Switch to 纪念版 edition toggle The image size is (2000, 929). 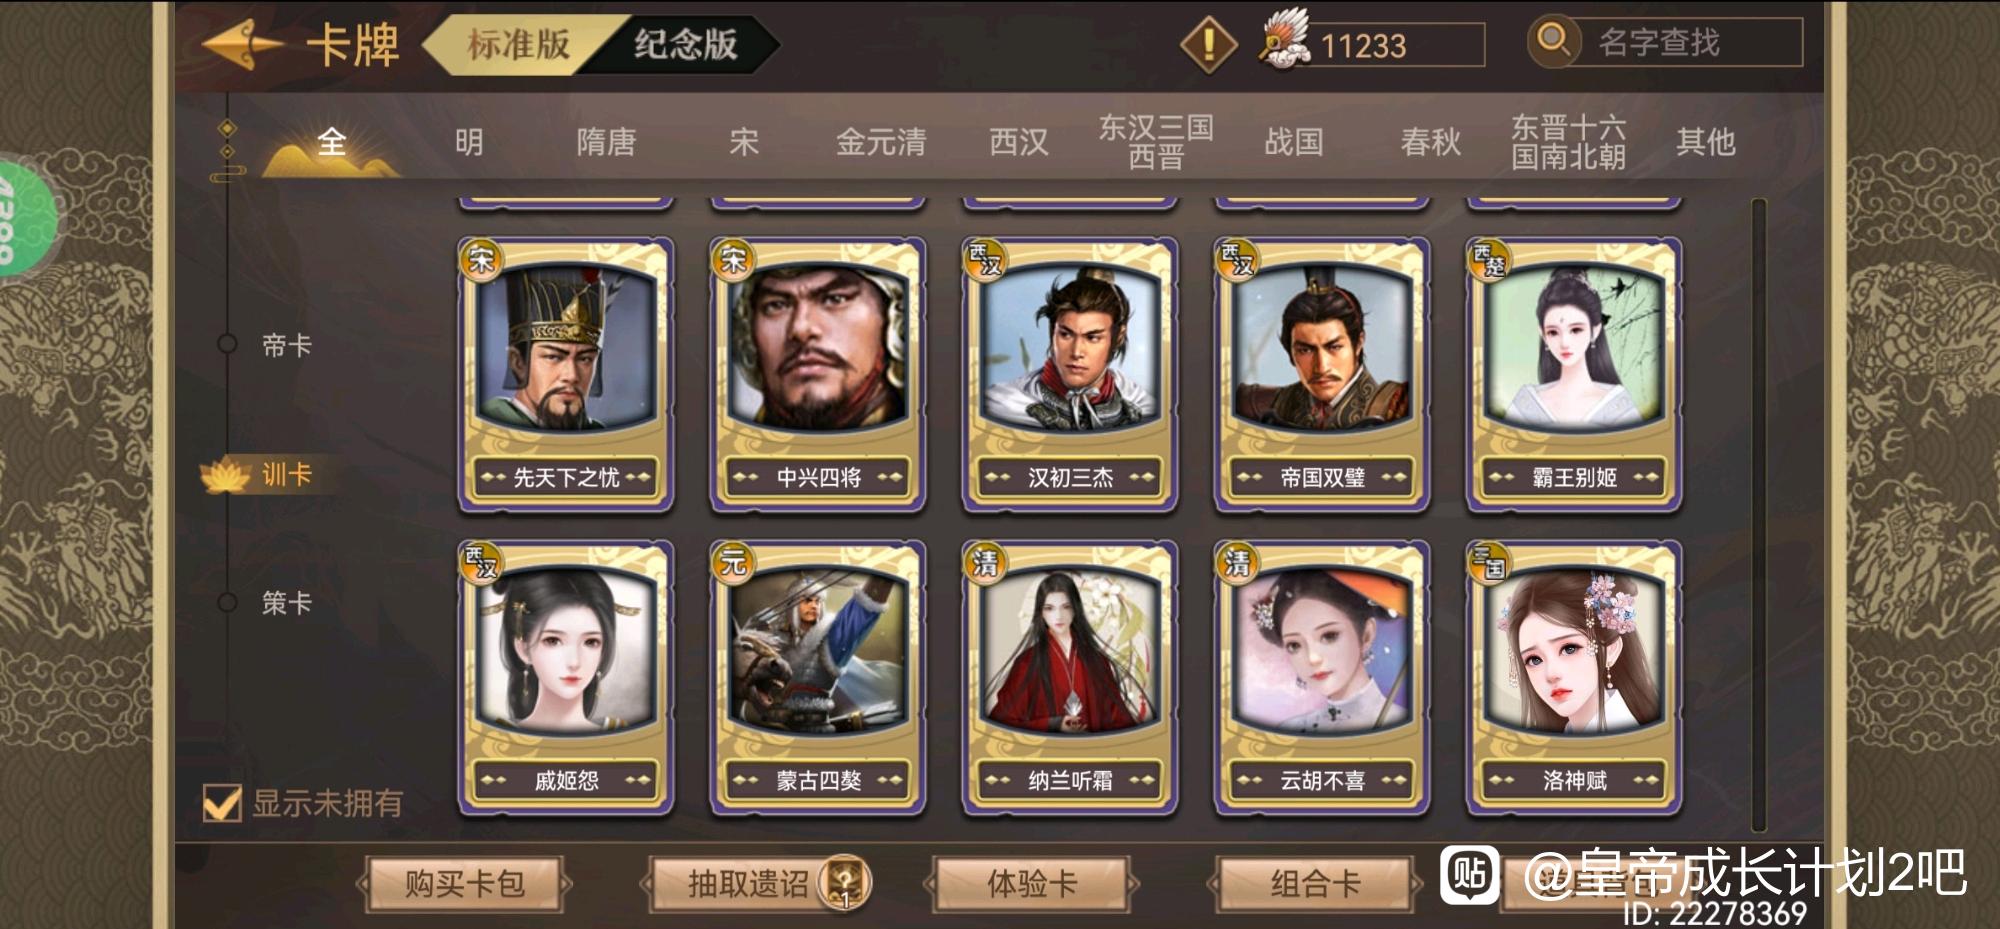click(686, 44)
